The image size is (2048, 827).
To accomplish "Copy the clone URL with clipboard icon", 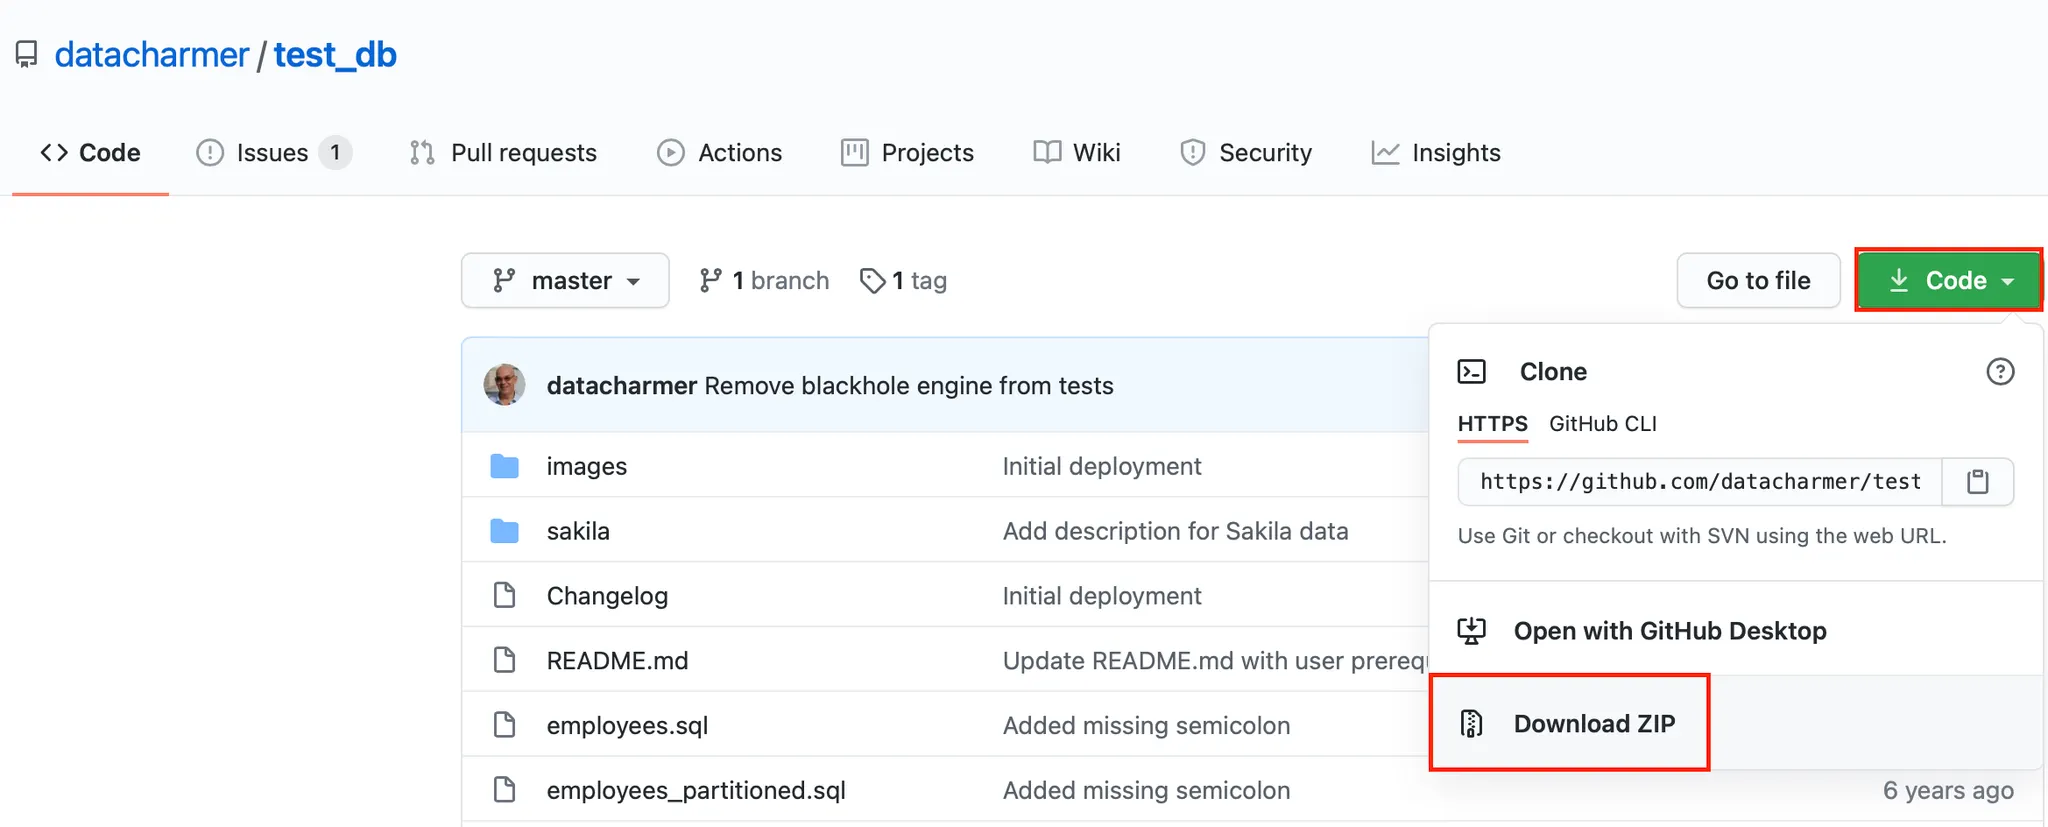I will click(x=1977, y=482).
